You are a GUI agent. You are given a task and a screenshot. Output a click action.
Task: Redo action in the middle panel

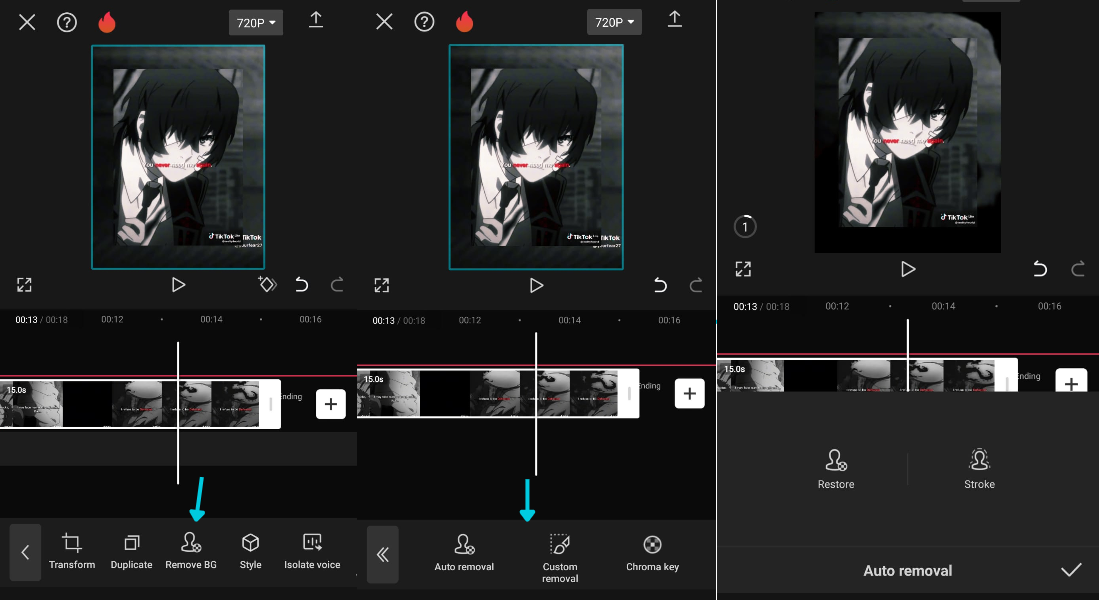[696, 285]
